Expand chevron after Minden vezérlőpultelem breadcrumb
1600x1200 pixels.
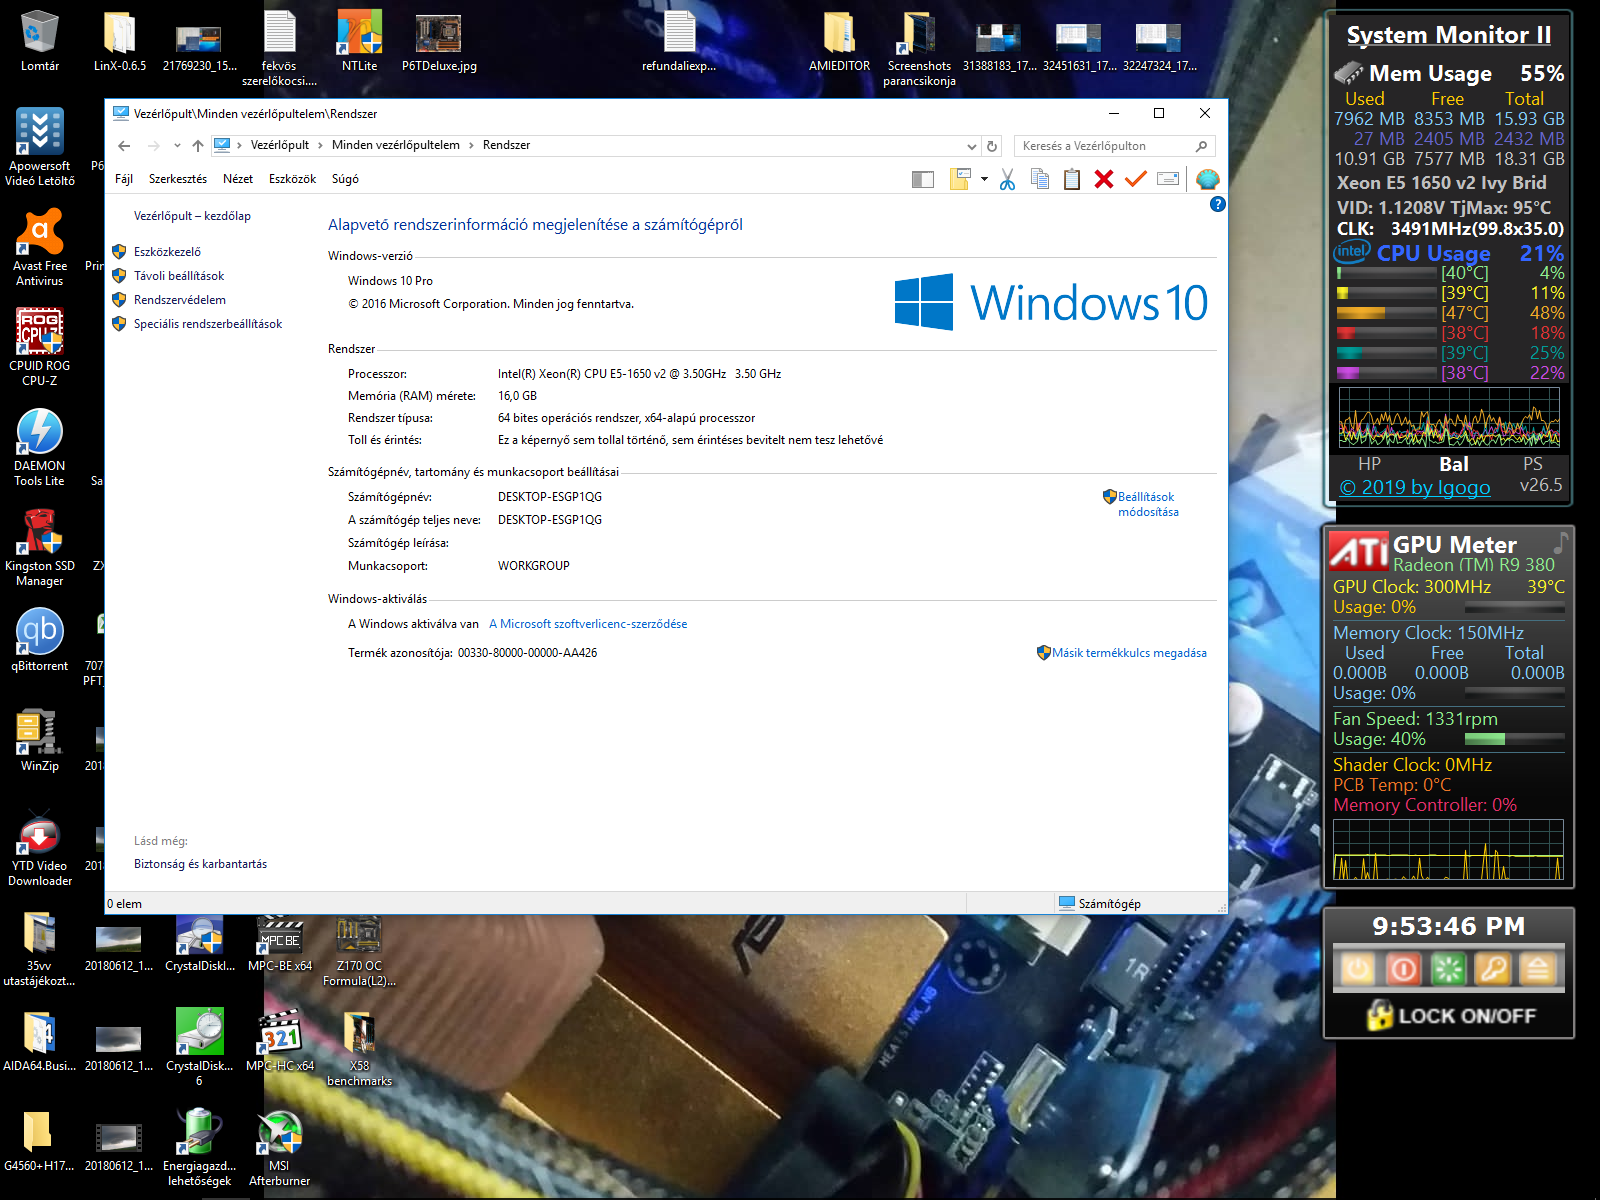point(472,145)
